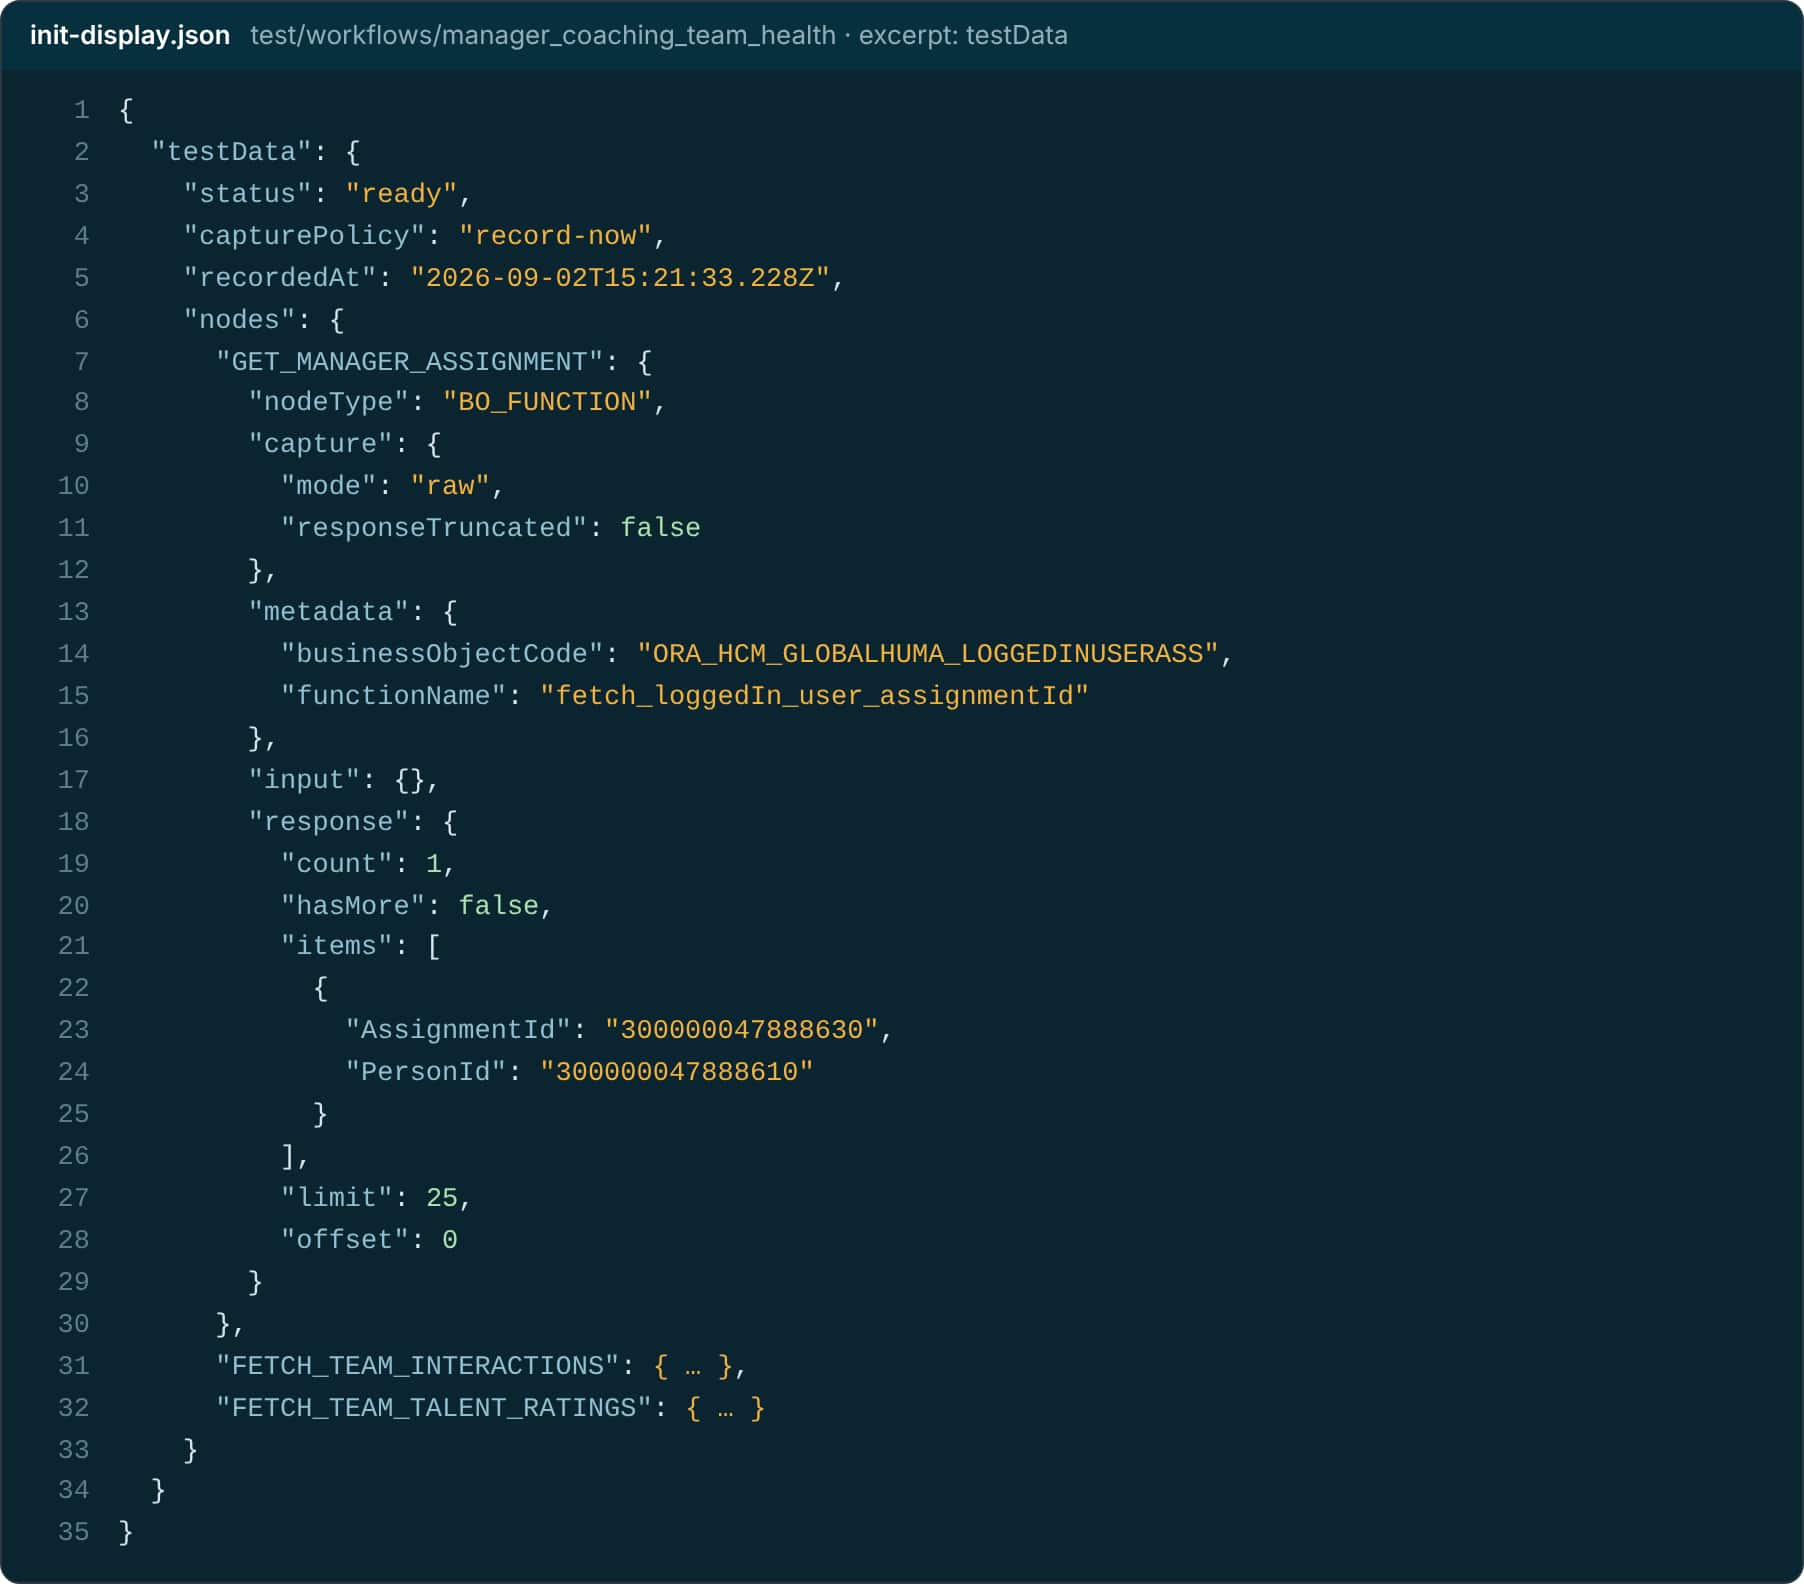Click the "AssignmentId" key
The height and width of the screenshot is (1586, 1804).
458,1030
